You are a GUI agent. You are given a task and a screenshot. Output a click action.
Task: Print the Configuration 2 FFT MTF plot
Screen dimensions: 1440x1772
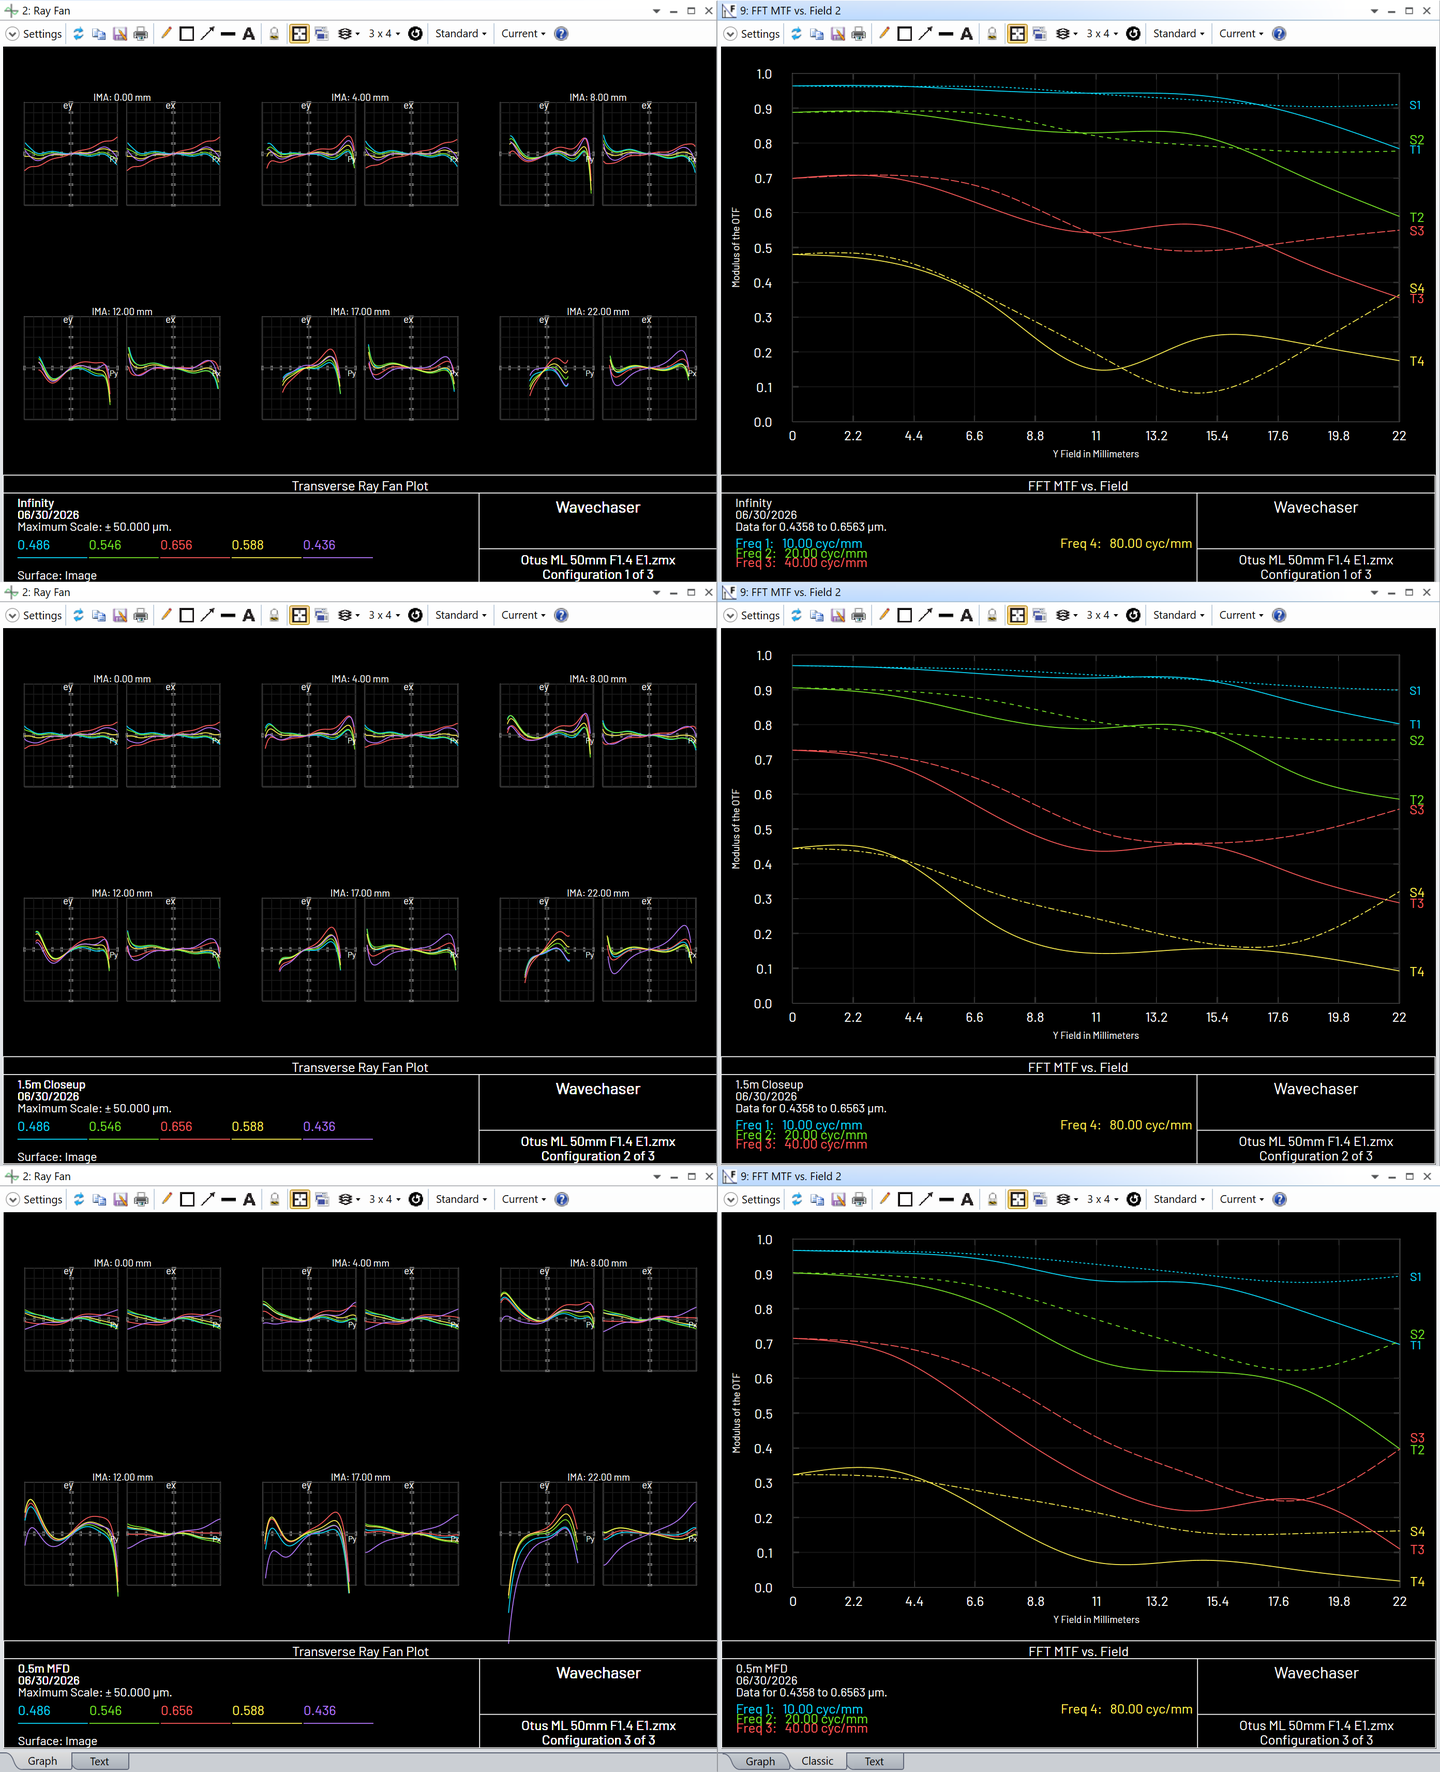(x=859, y=616)
